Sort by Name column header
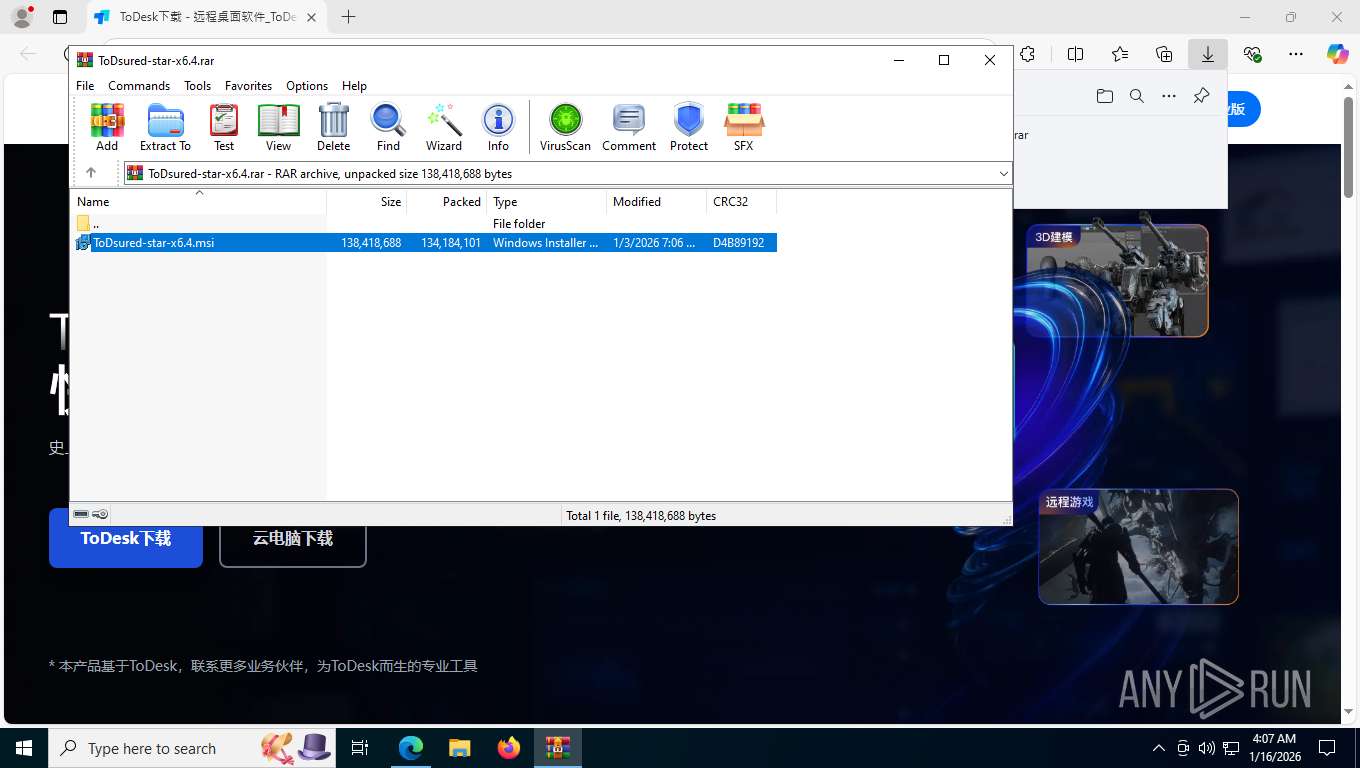The image size is (1360, 768). click(x=198, y=201)
